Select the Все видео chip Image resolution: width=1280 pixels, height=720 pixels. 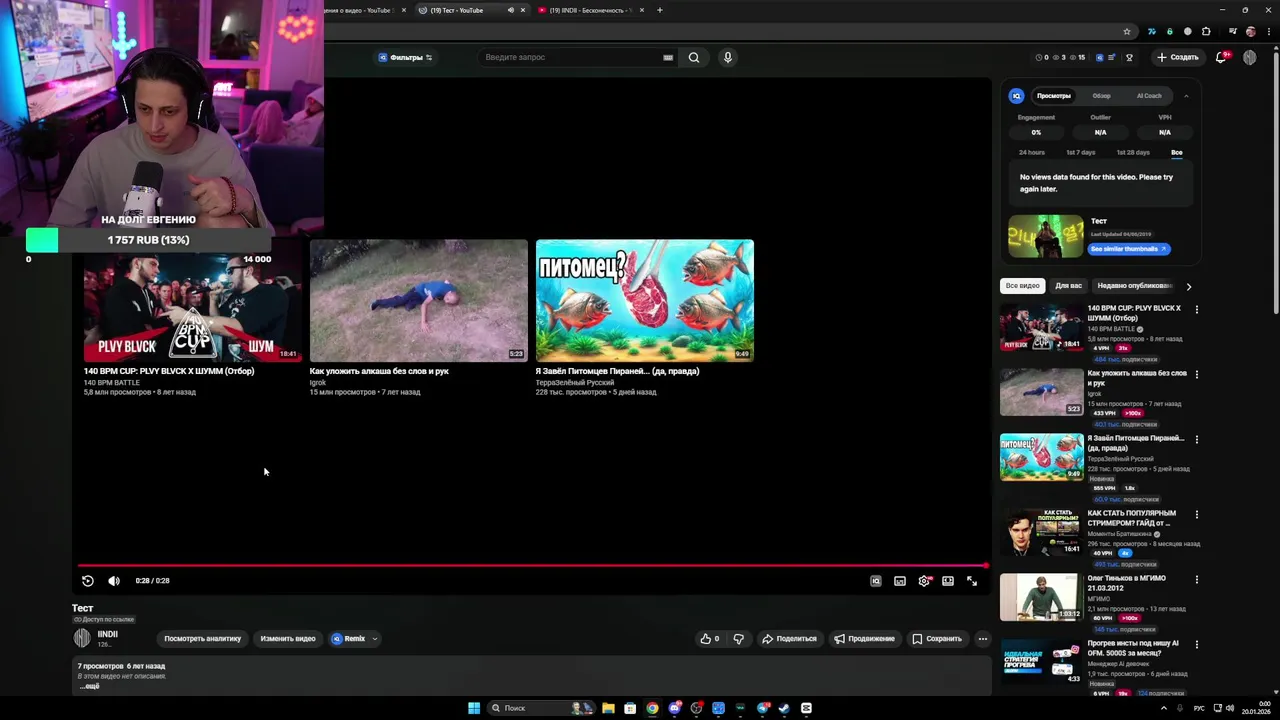[x=1022, y=286]
